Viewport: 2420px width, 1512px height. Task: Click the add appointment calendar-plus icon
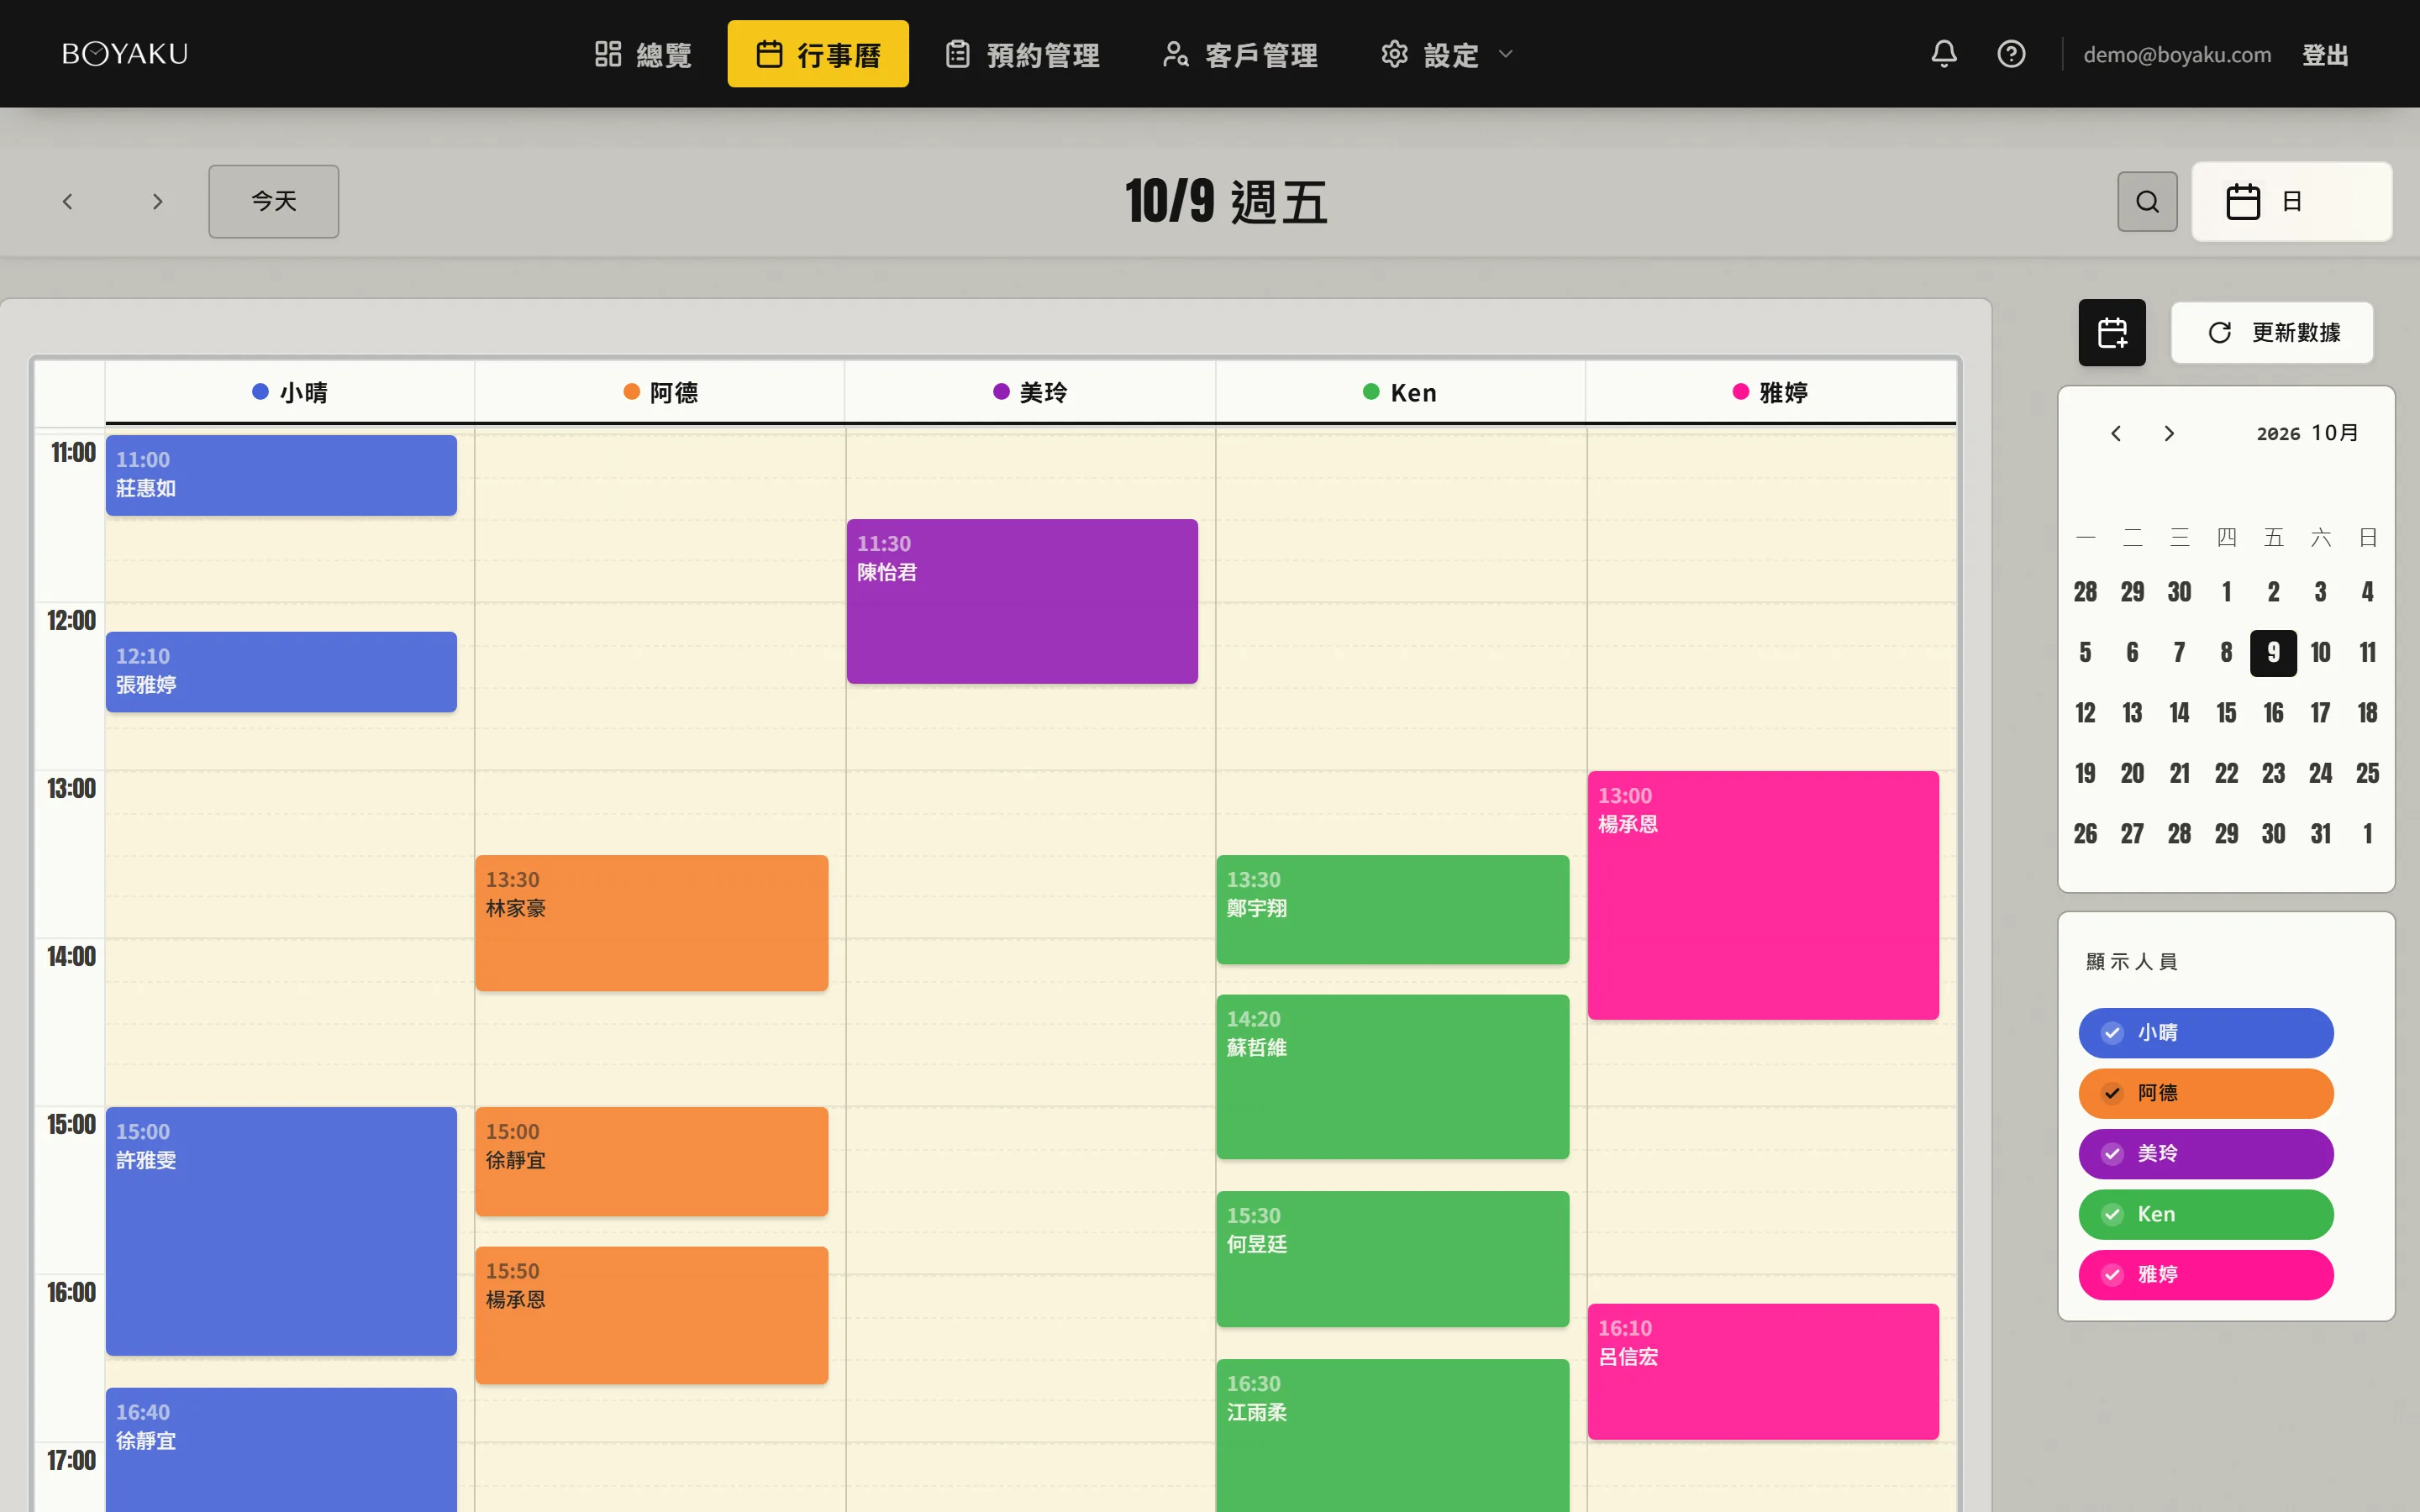coord(2112,332)
